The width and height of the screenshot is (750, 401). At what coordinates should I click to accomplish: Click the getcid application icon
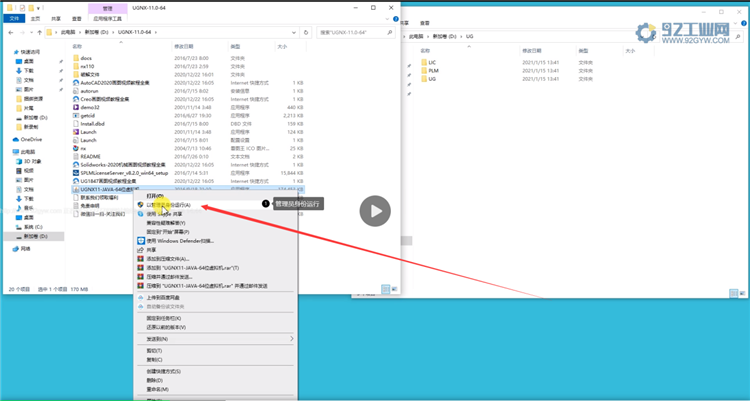click(x=76, y=115)
